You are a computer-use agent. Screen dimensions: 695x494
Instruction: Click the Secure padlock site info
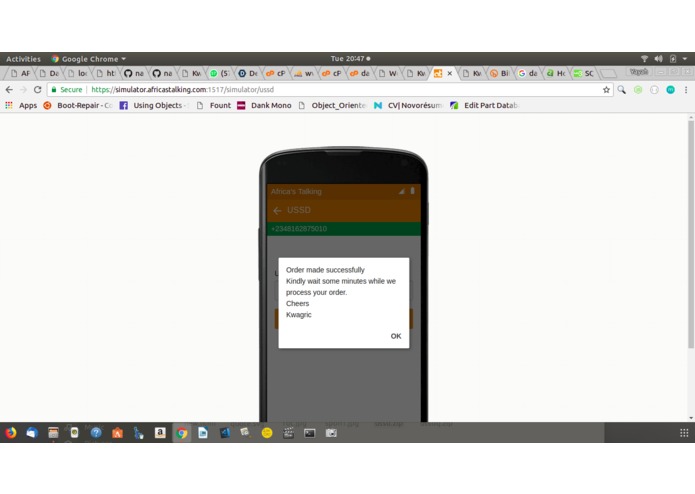(66, 89)
